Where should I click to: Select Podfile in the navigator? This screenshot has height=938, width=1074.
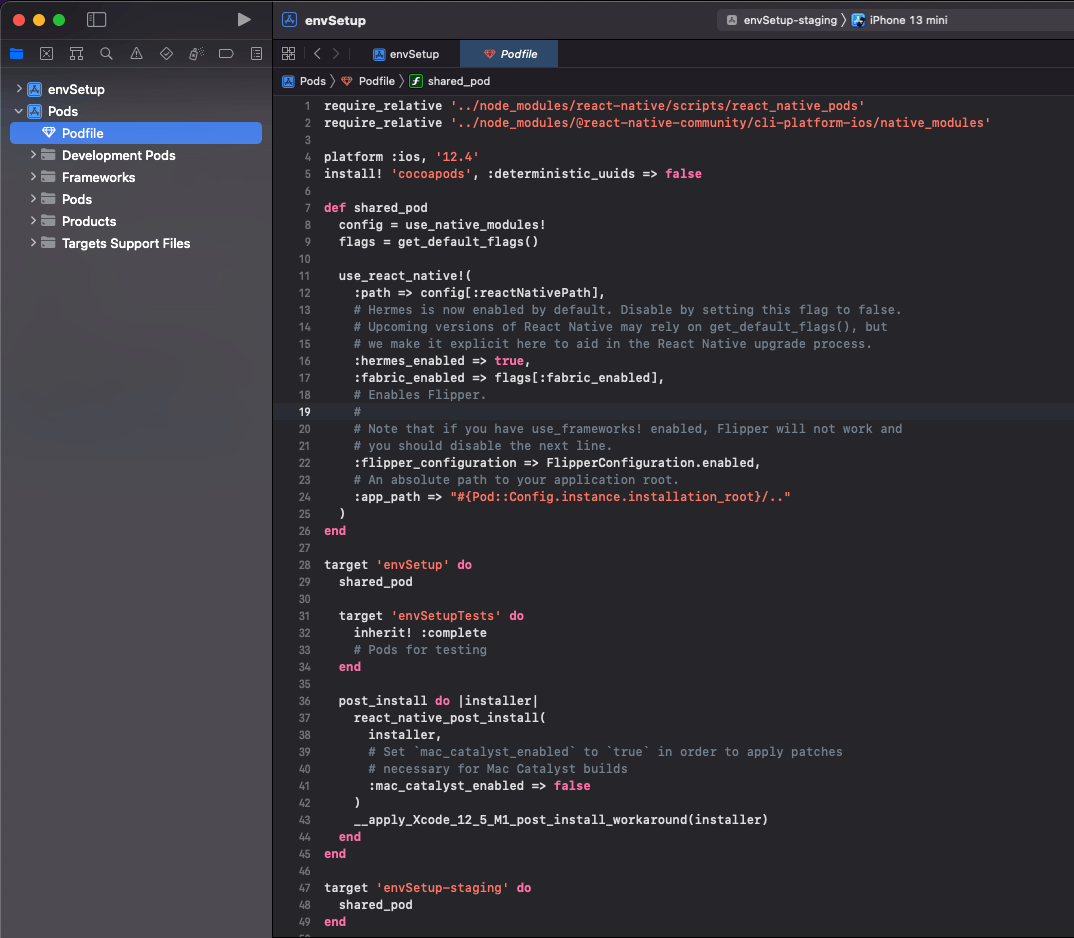(x=136, y=133)
